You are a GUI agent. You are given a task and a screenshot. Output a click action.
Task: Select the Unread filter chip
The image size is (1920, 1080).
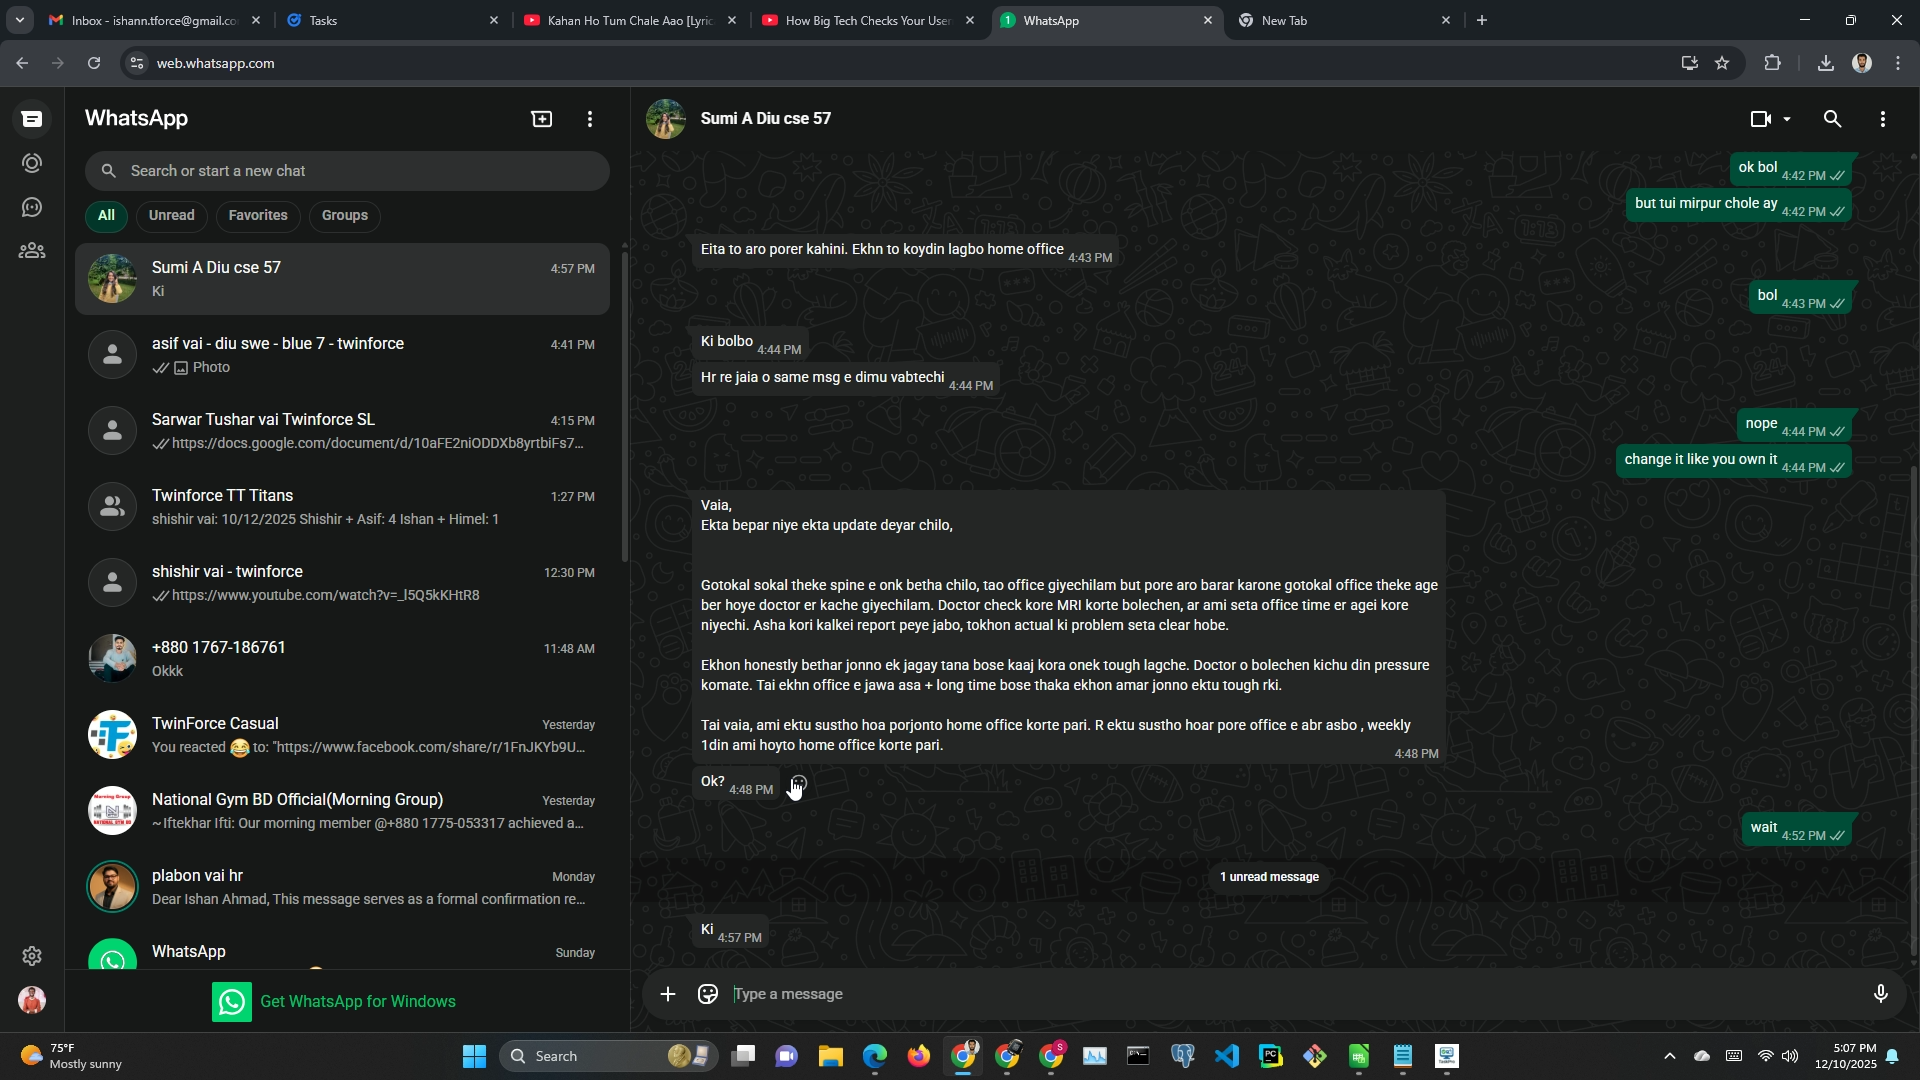[171, 215]
